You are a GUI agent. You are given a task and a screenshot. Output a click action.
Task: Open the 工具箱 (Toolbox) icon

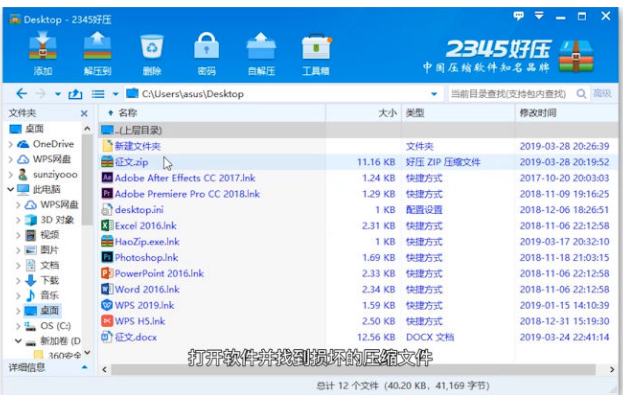[316, 53]
